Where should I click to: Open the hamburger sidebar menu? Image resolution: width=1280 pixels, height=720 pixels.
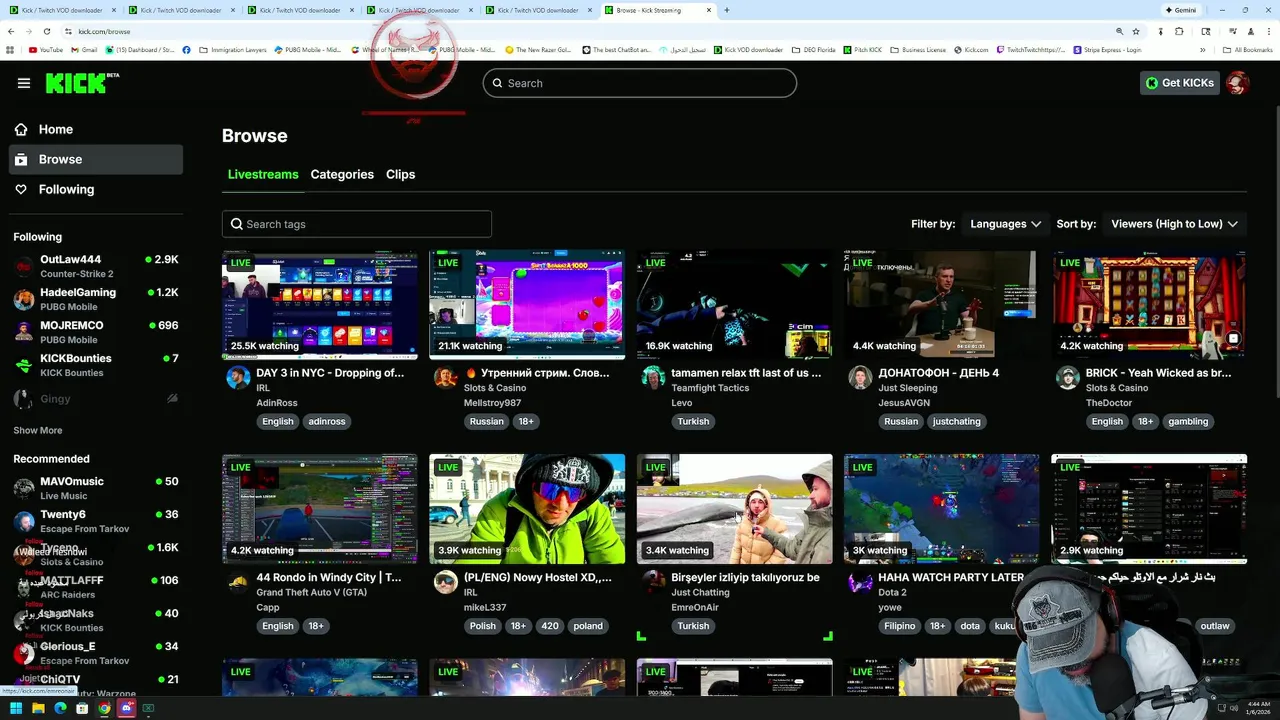click(24, 83)
